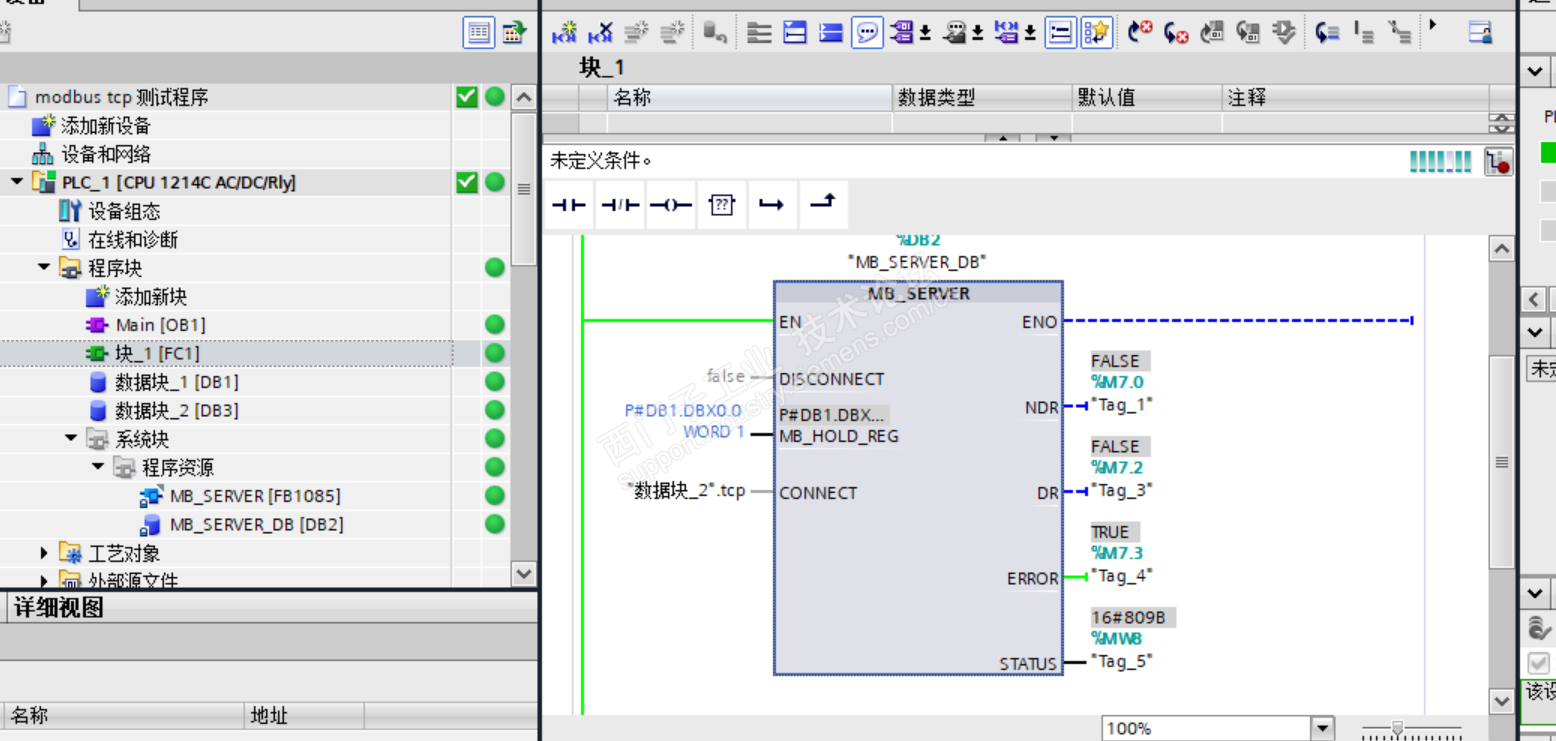Collapse the 程序块 folder
The height and width of the screenshot is (741, 1556).
pyautogui.click(x=44, y=268)
